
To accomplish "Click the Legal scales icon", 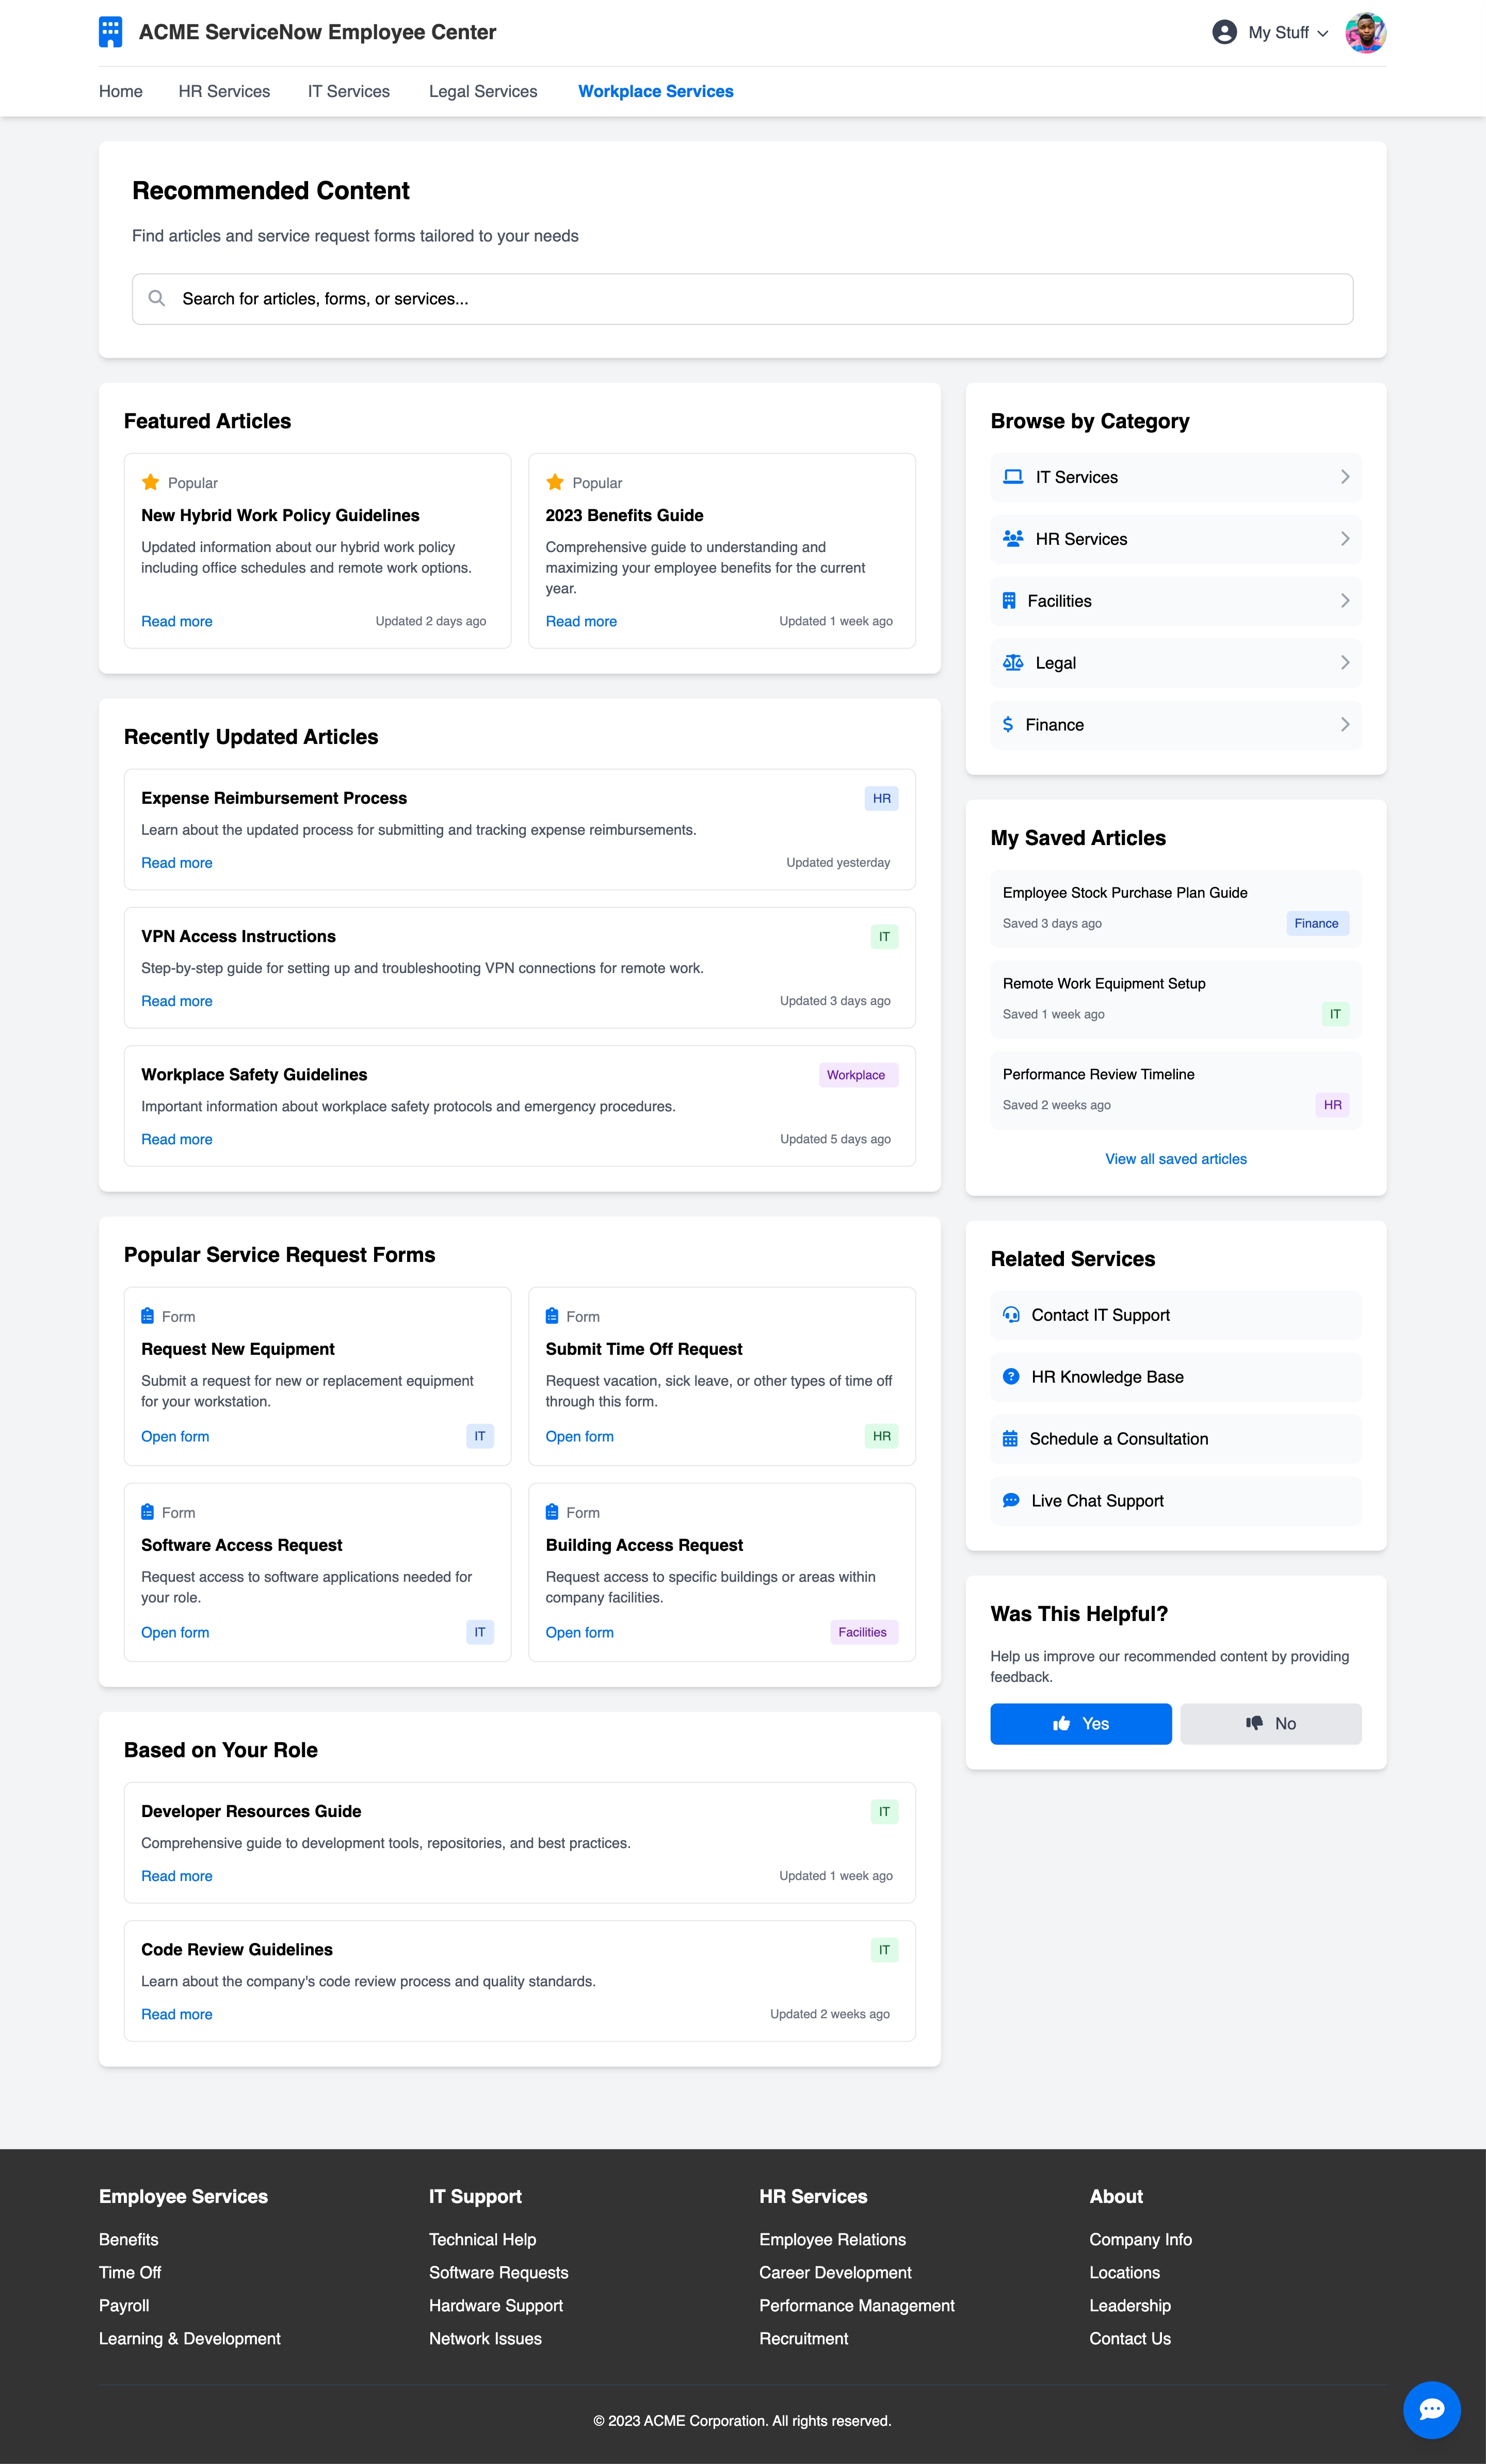I will (1012, 662).
